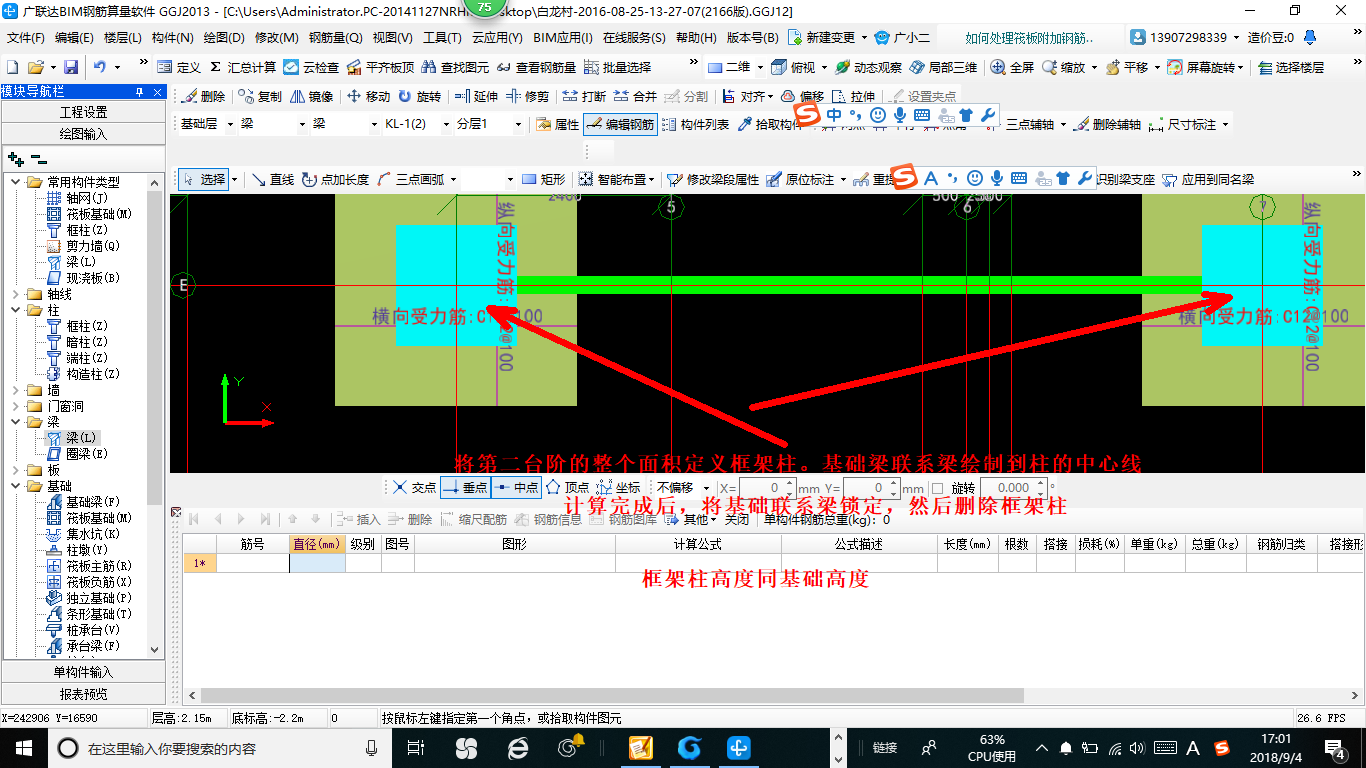Toggle the 属性 properties panel
Viewport: 1366px width, 768px height.
(558, 125)
